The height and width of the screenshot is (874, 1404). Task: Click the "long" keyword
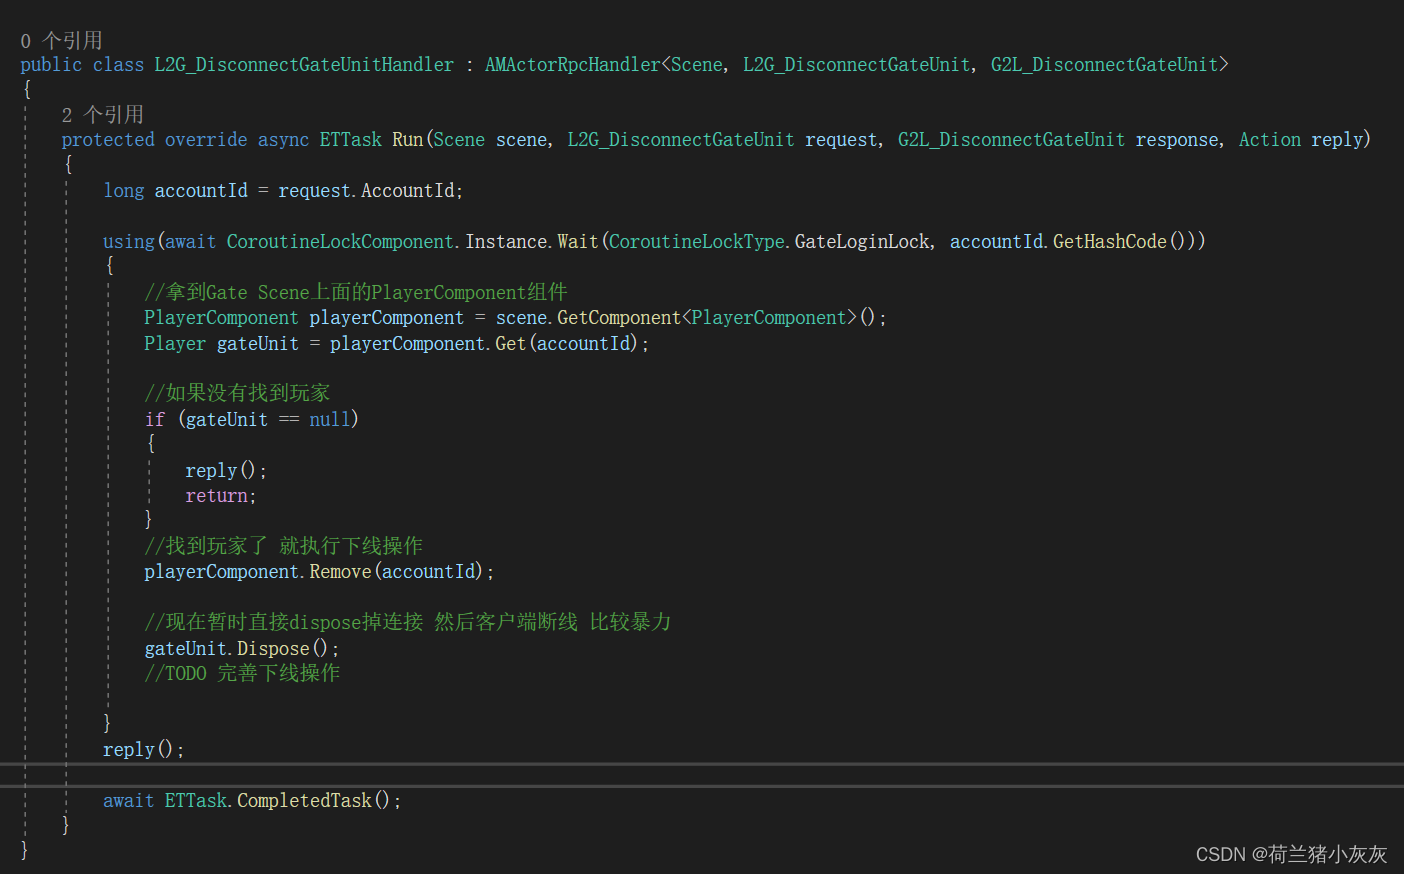coord(124,191)
